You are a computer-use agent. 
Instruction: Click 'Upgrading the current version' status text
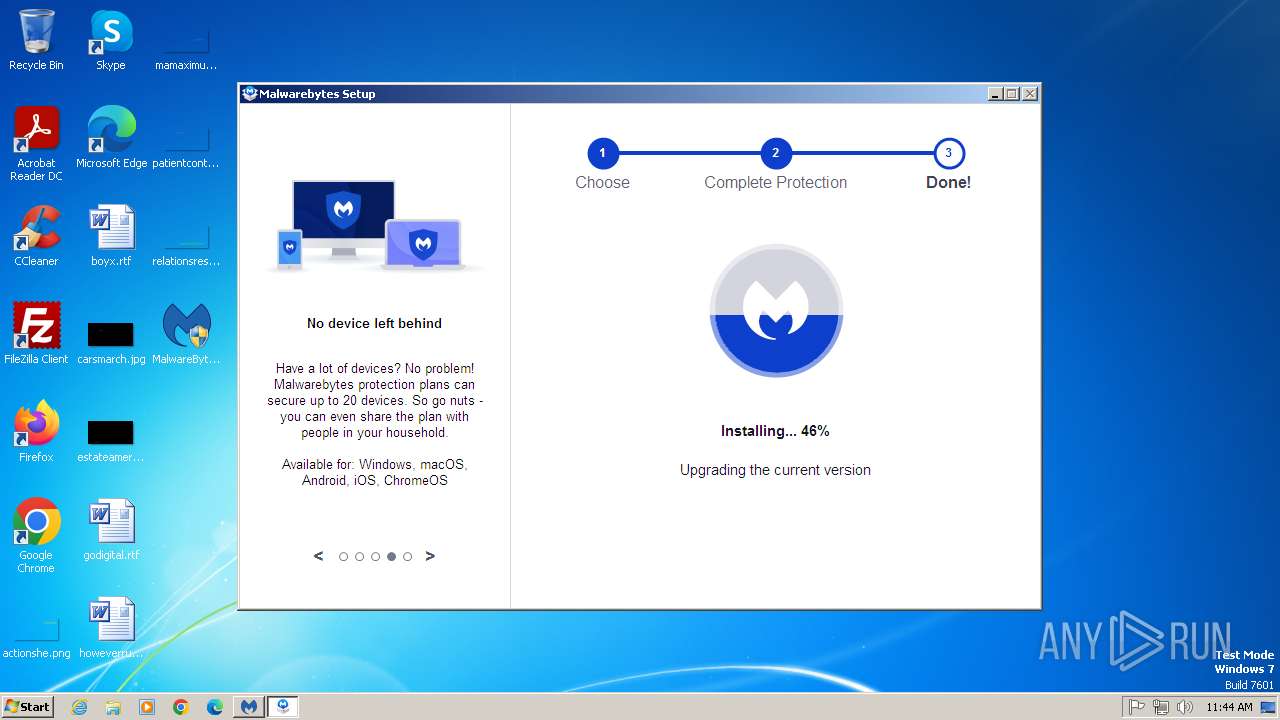[775, 470]
